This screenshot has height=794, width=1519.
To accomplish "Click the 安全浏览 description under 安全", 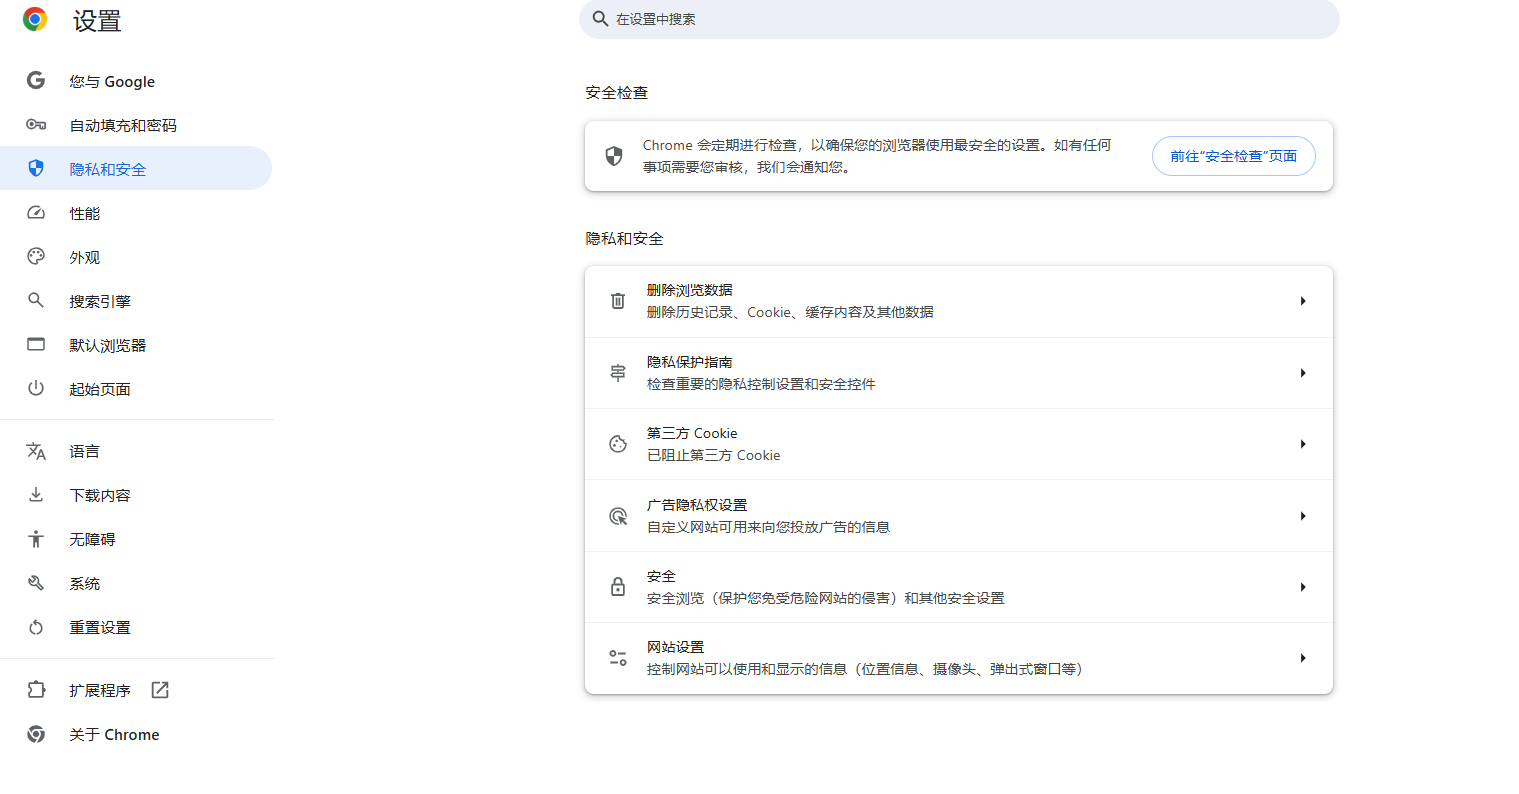I will click(826, 598).
